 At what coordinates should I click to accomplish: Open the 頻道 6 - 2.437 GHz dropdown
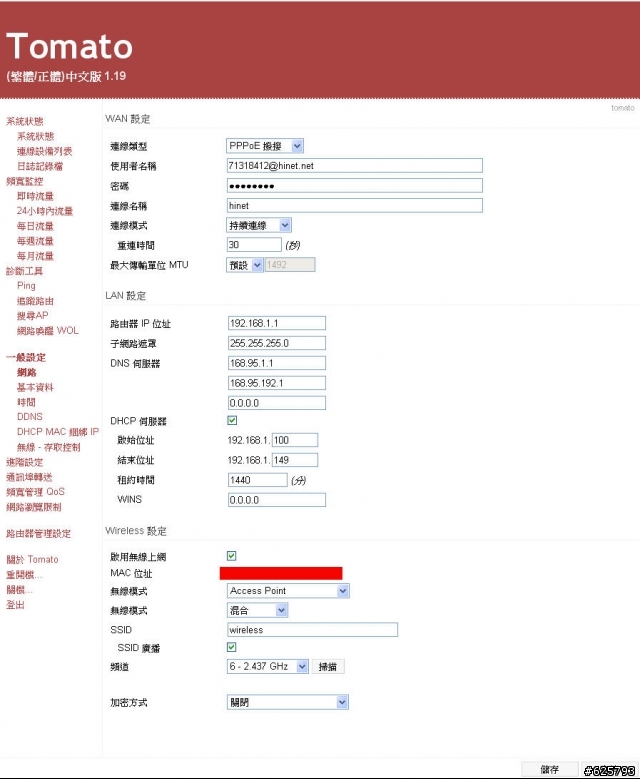(x=268, y=667)
